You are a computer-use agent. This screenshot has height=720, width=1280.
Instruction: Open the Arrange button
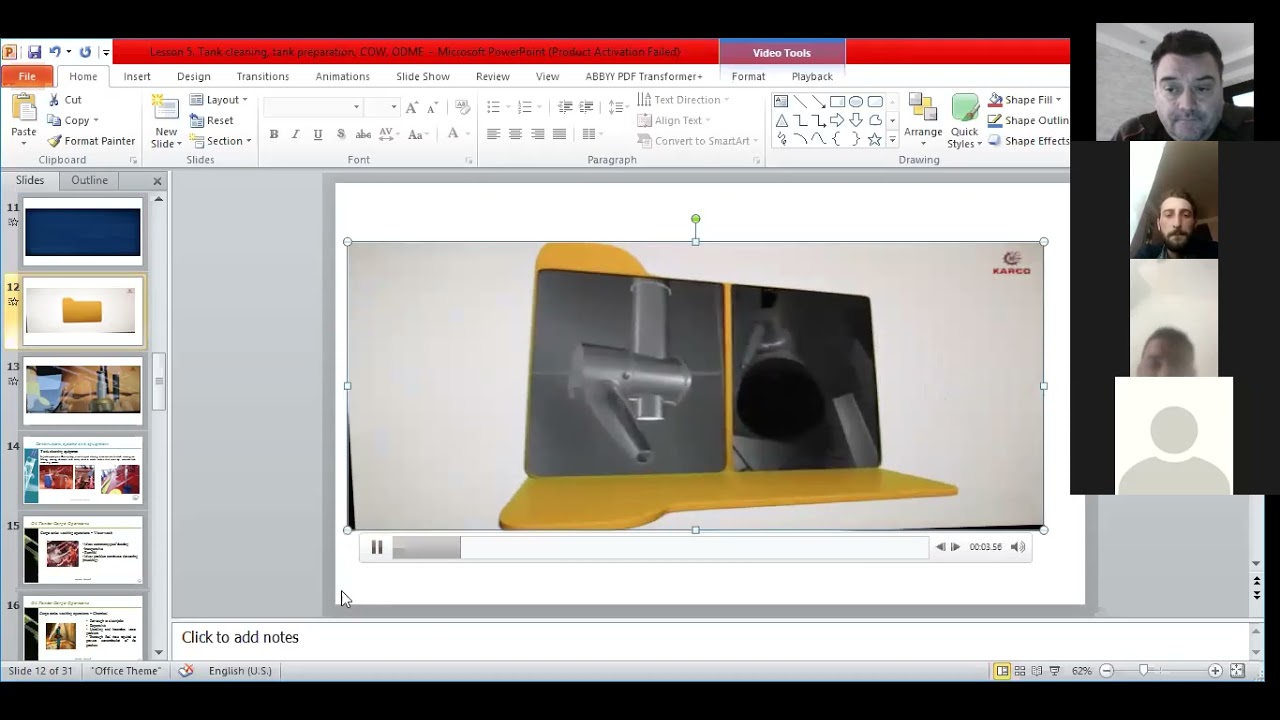[x=923, y=119]
